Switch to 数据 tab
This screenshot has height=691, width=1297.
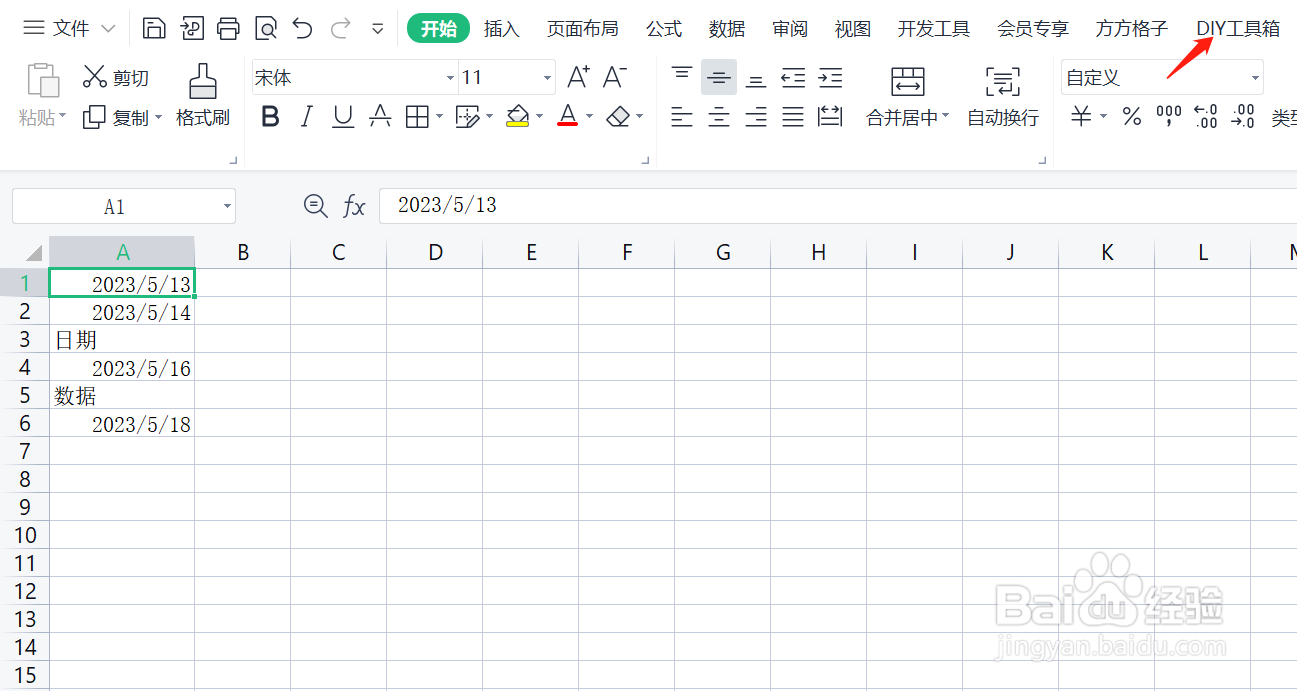point(727,29)
